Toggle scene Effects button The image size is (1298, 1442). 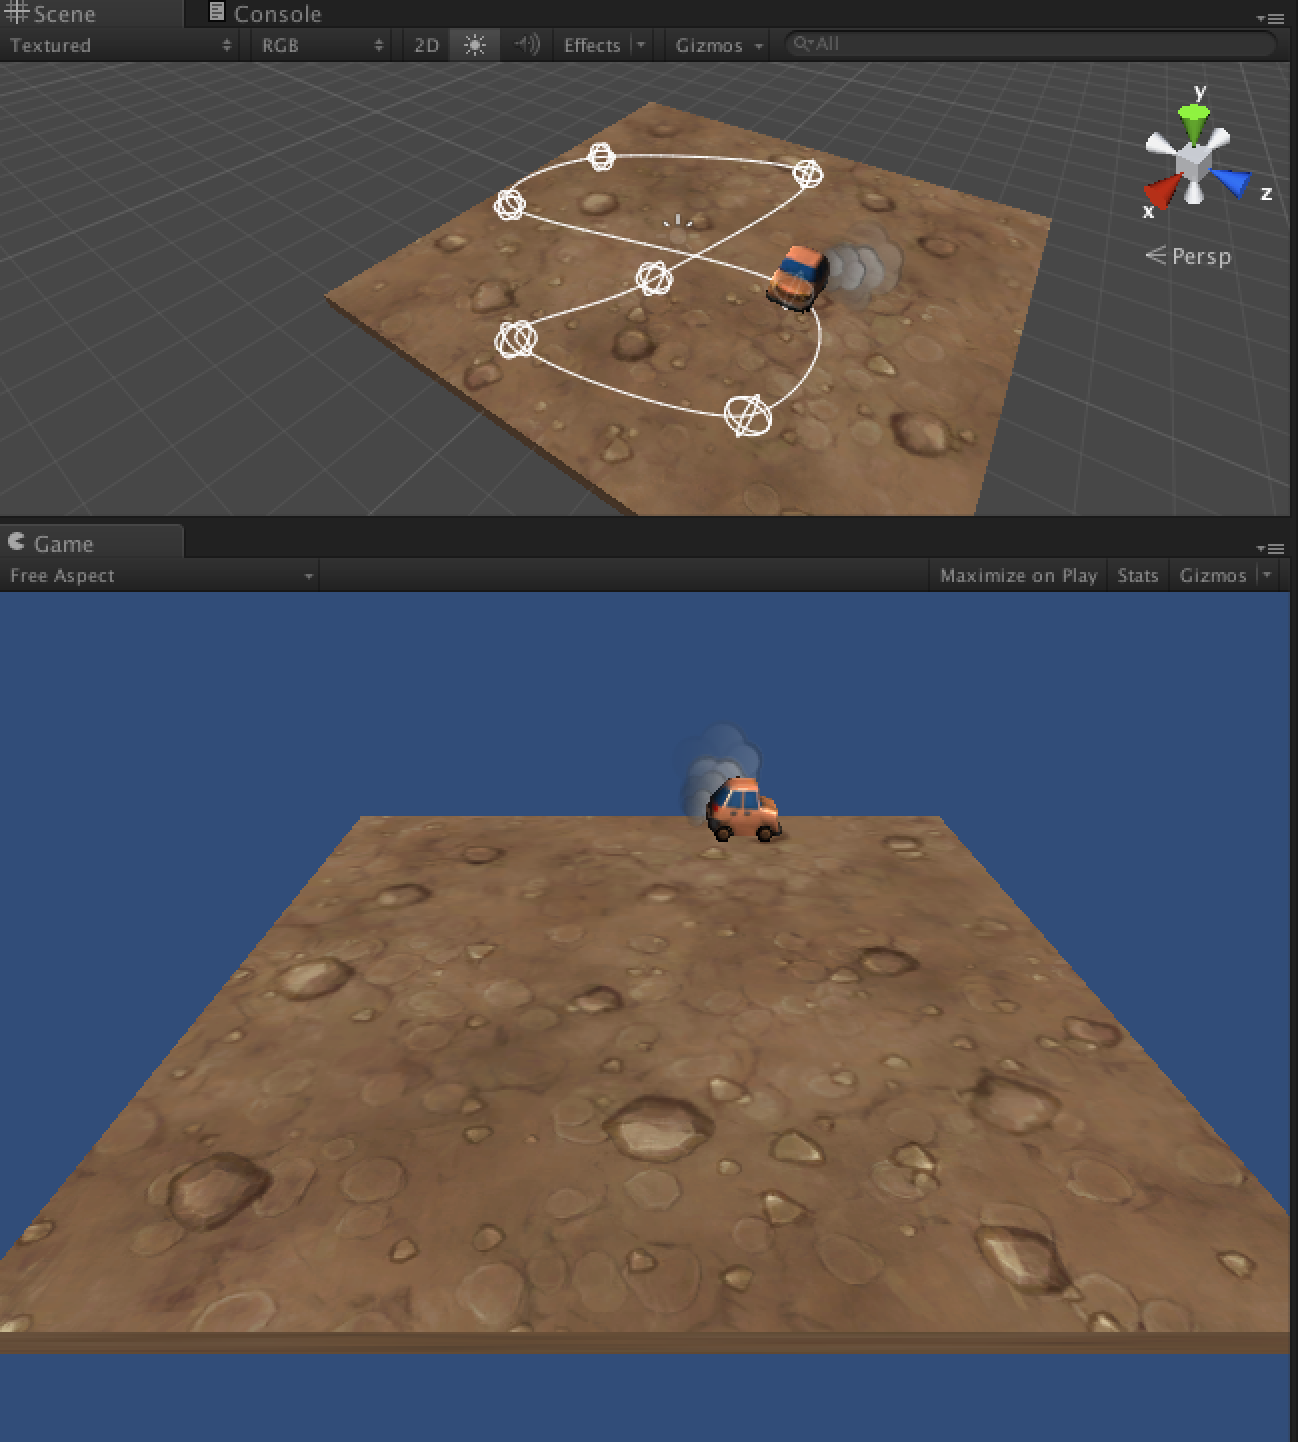pos(592,45)
